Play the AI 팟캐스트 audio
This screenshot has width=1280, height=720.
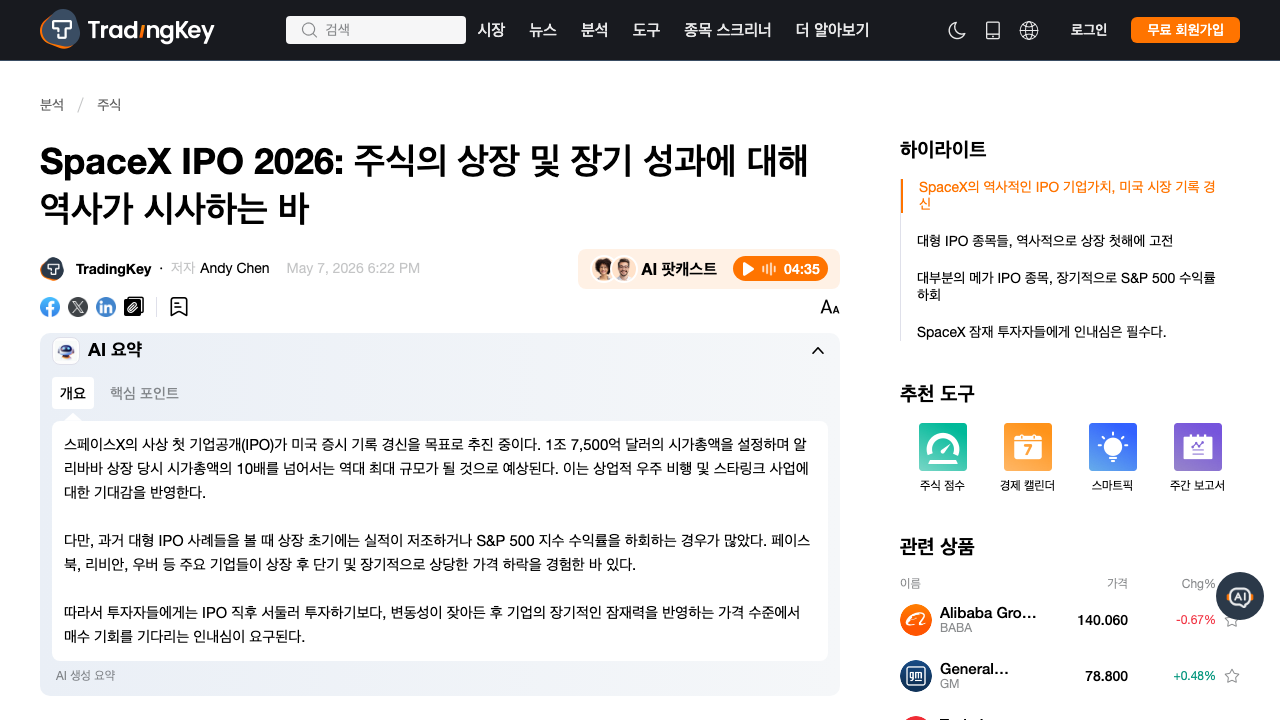point(781,269)
